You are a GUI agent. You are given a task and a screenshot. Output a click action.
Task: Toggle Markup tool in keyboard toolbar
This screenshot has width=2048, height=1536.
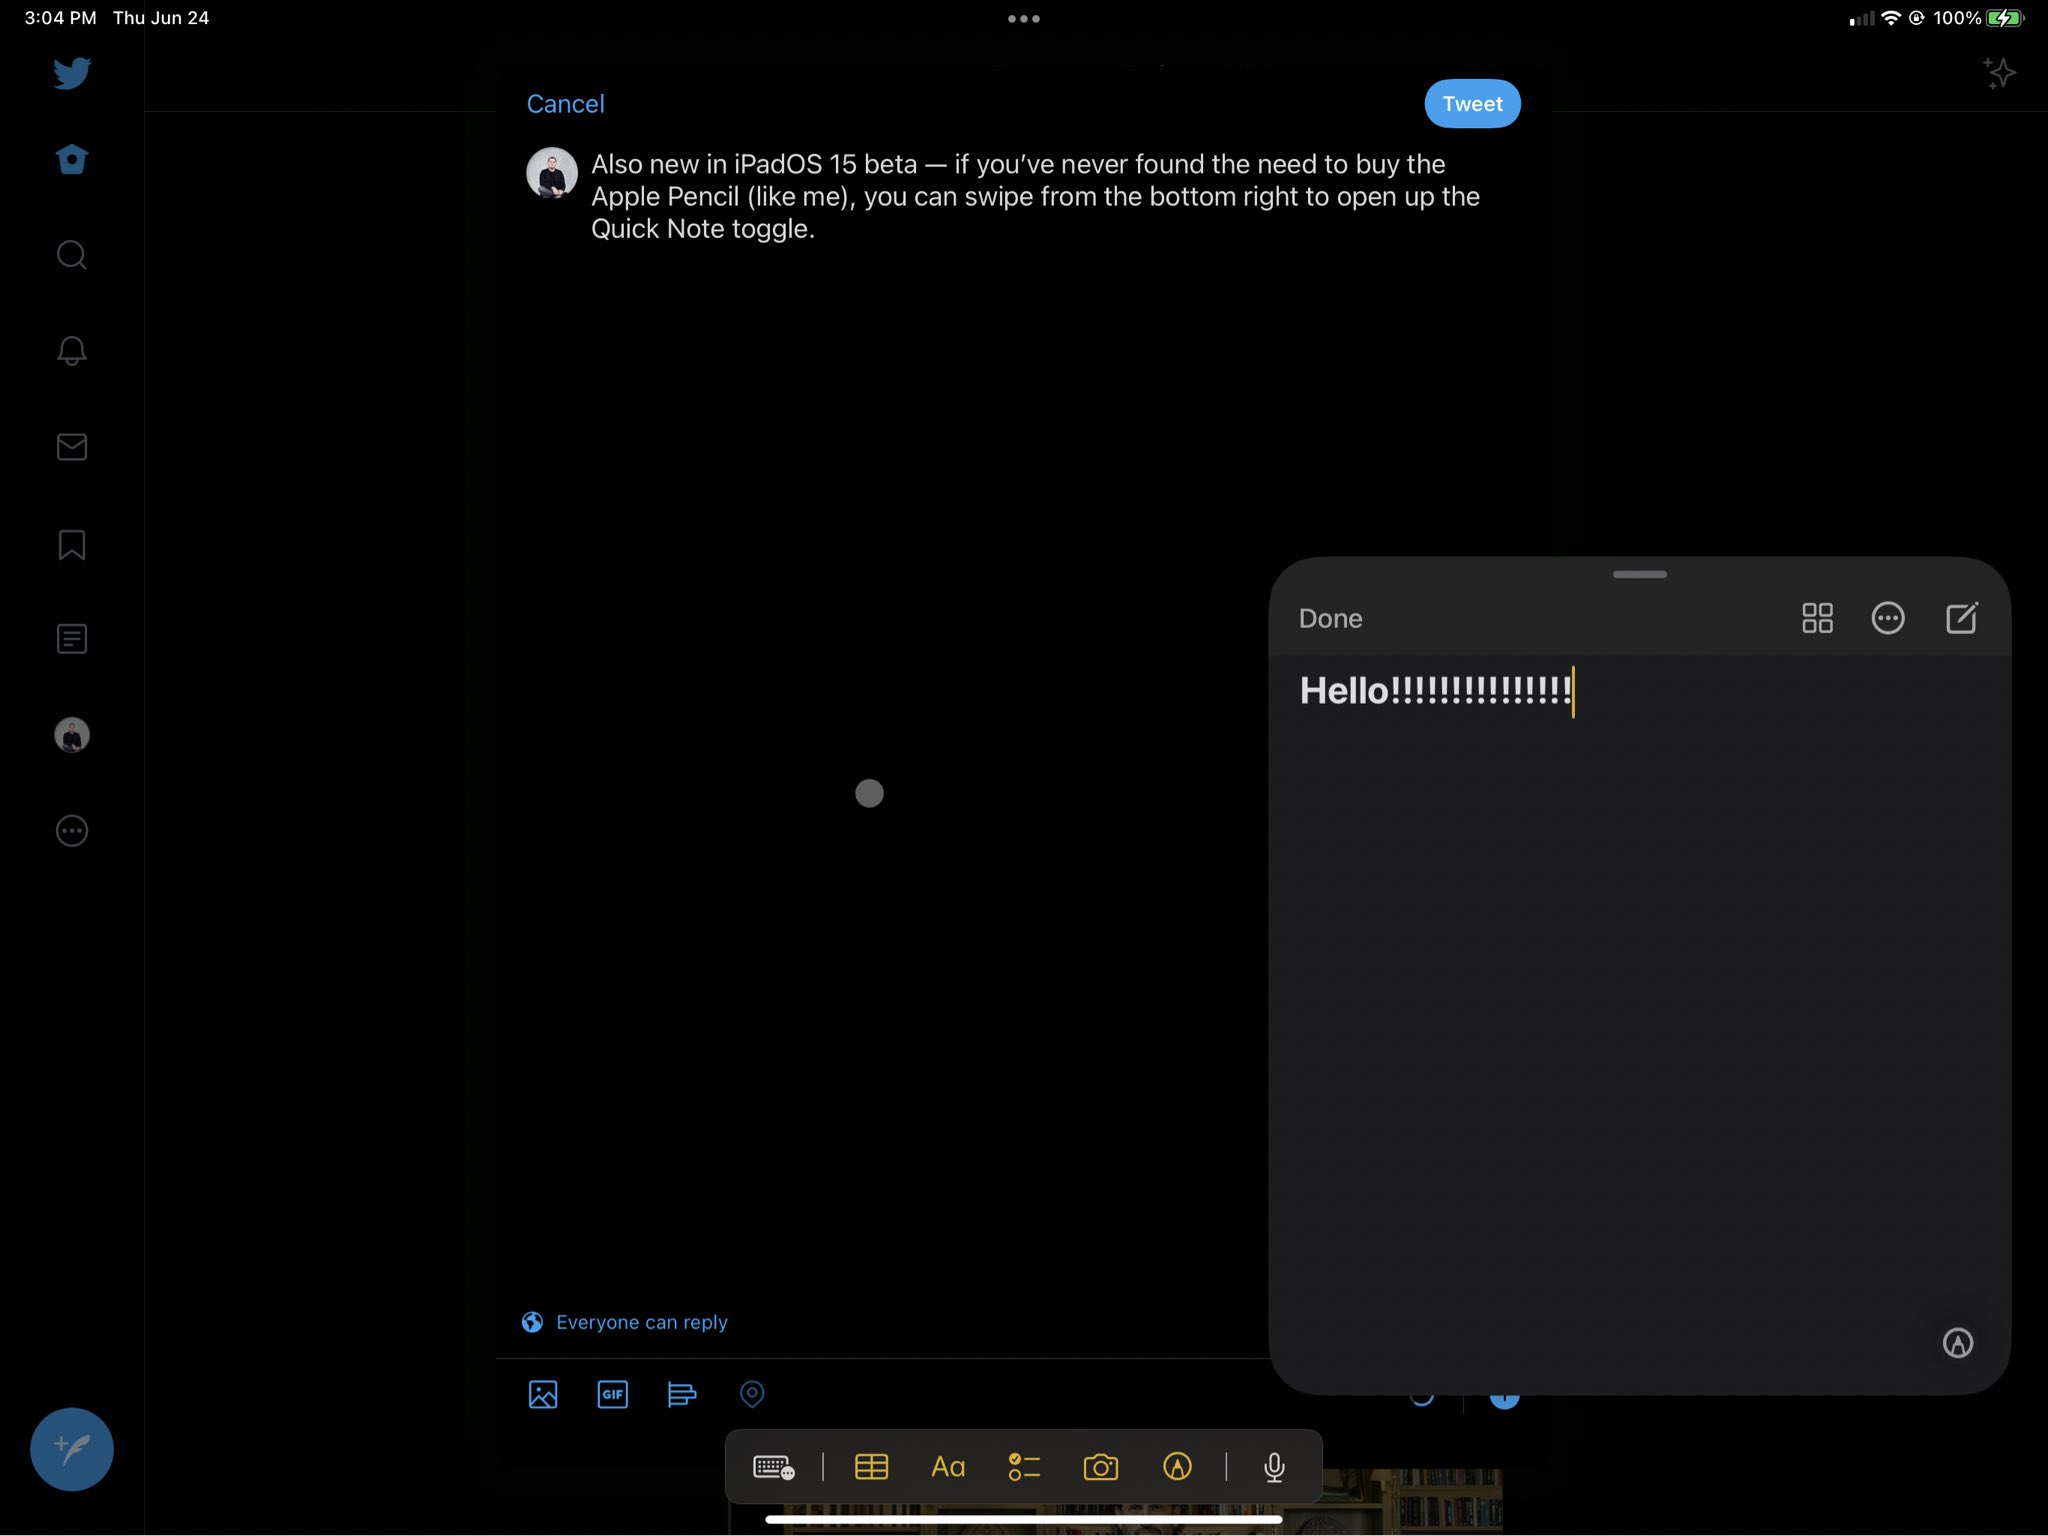click(1177, 1467)
